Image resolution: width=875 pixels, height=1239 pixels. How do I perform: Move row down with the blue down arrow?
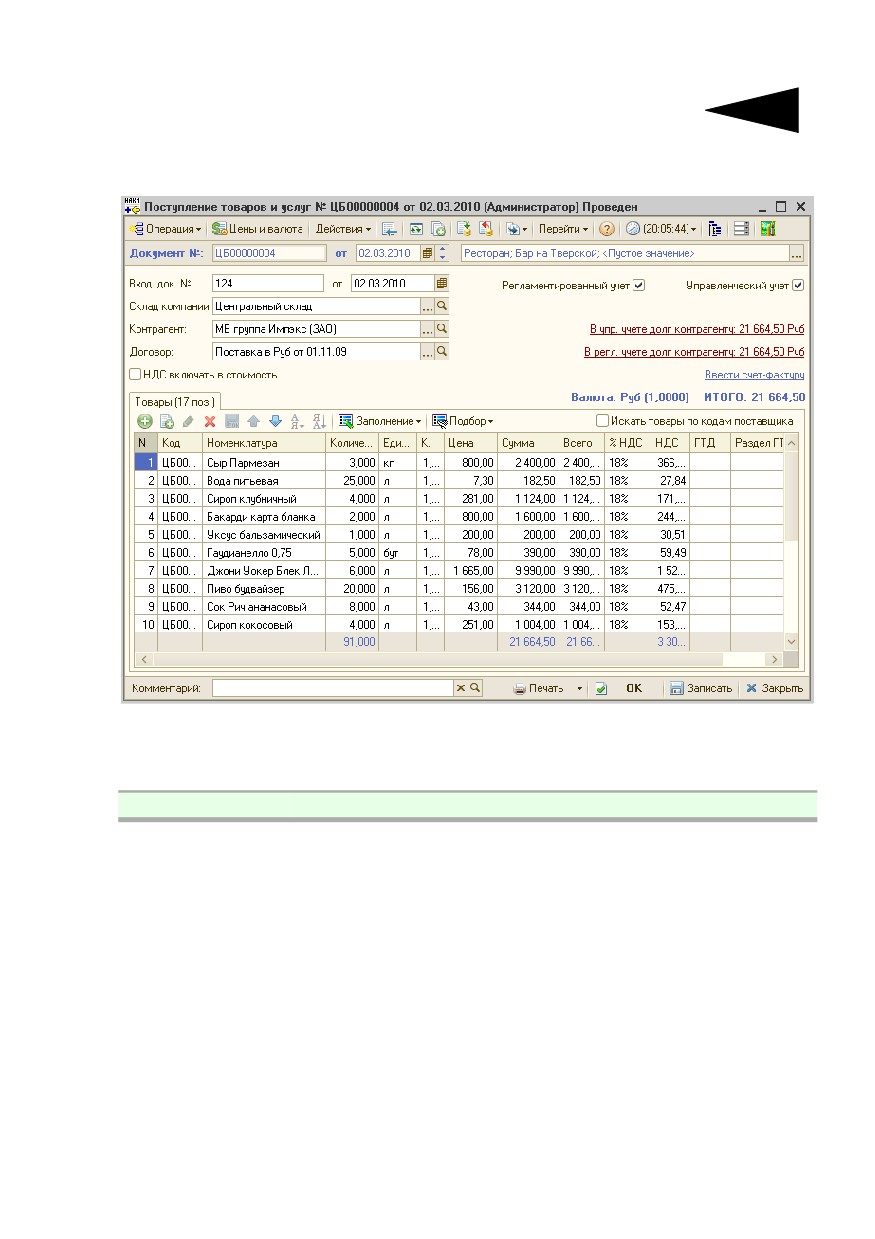tap(275, 422)
